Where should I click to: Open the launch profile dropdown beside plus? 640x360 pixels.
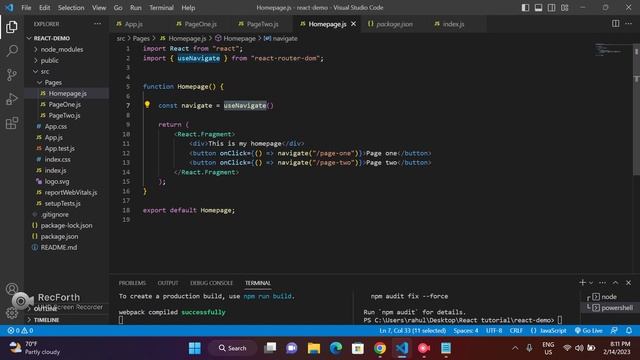point(591,282)
